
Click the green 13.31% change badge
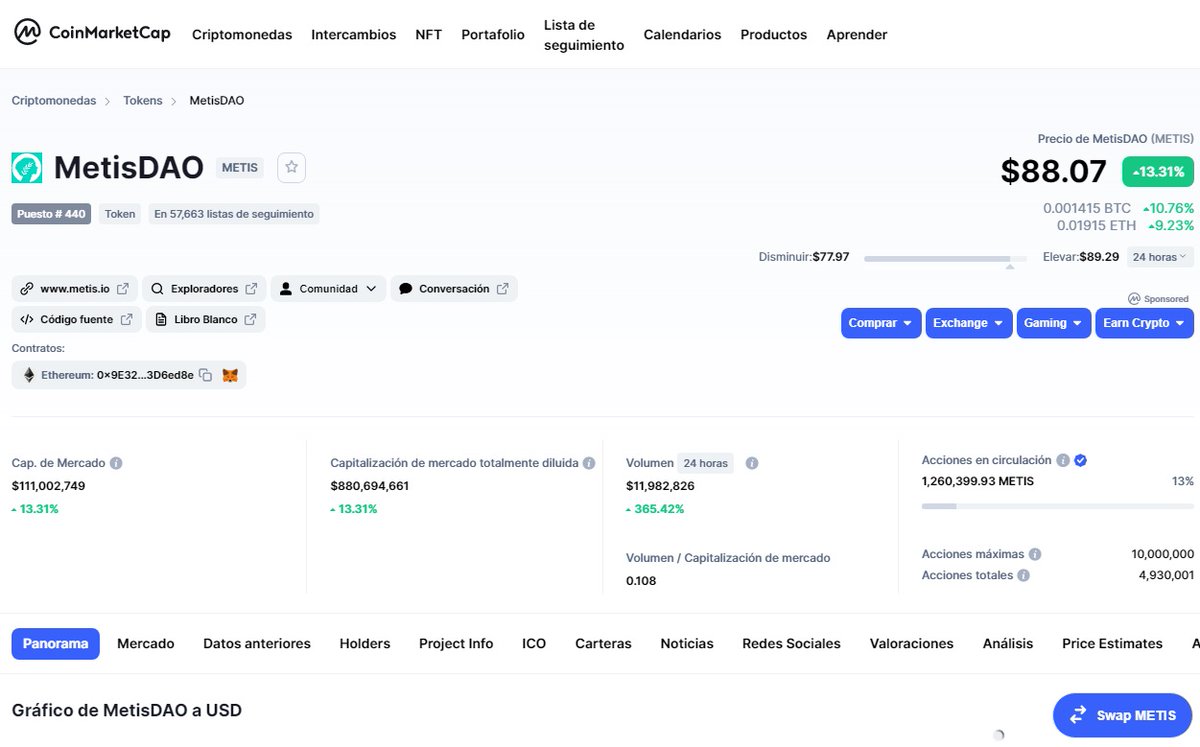pos(1158,172)
